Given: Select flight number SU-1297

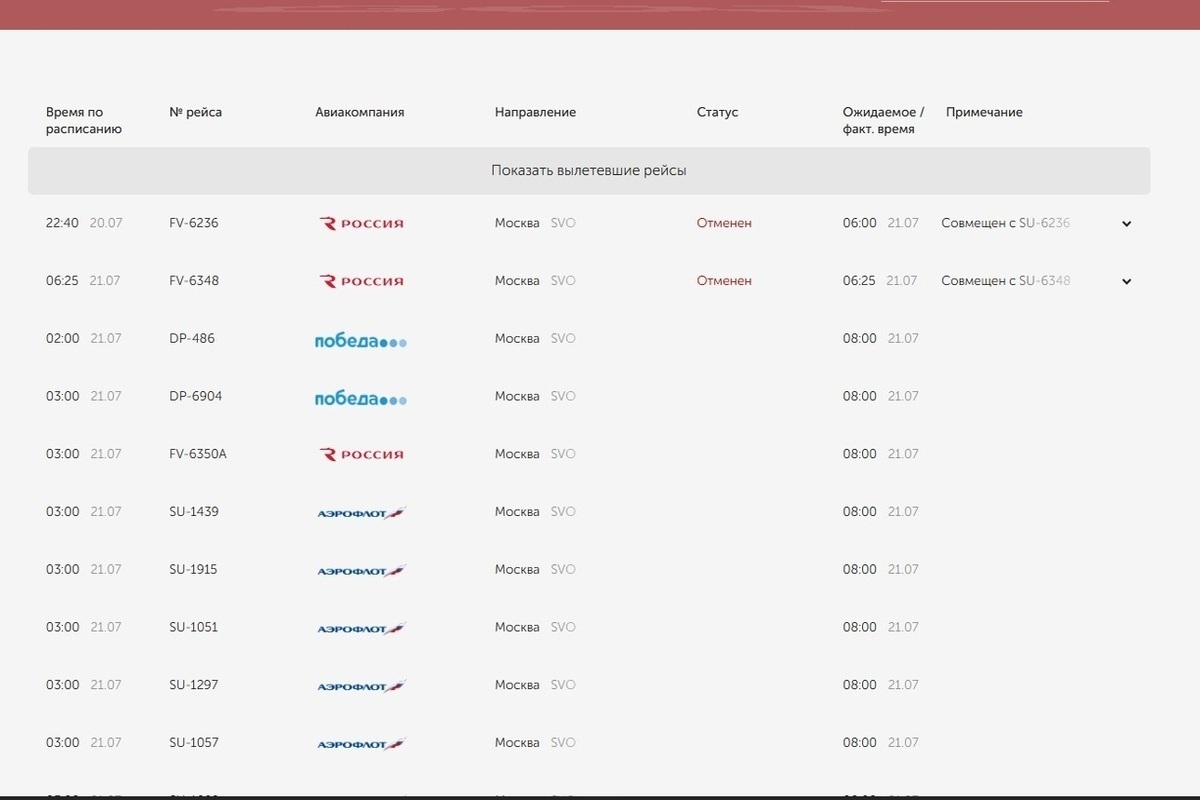Looking at the screenshot, I should click(x=194, y=686).
